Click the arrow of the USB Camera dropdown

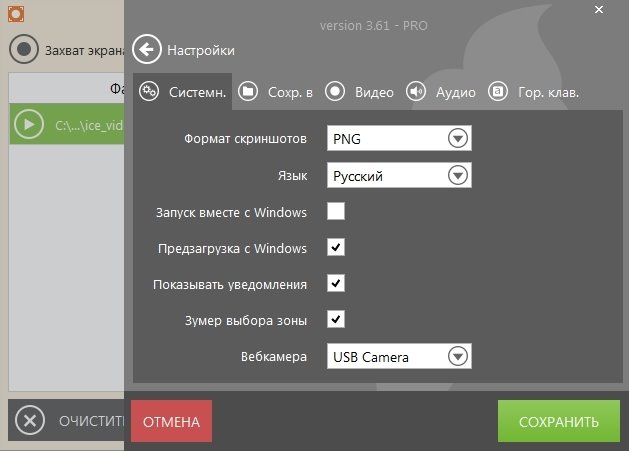458,356
